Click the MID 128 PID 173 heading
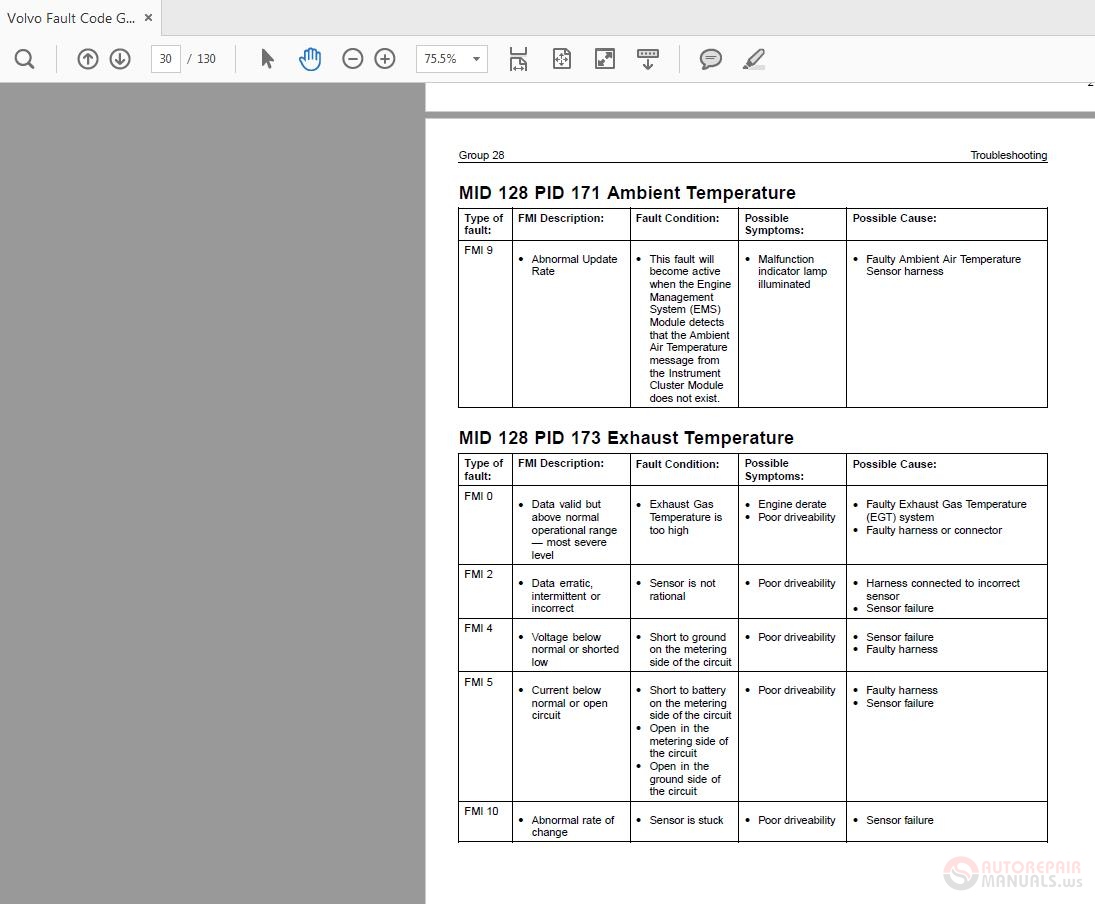Screen dimensions: 1095x904 click(626, 438)
